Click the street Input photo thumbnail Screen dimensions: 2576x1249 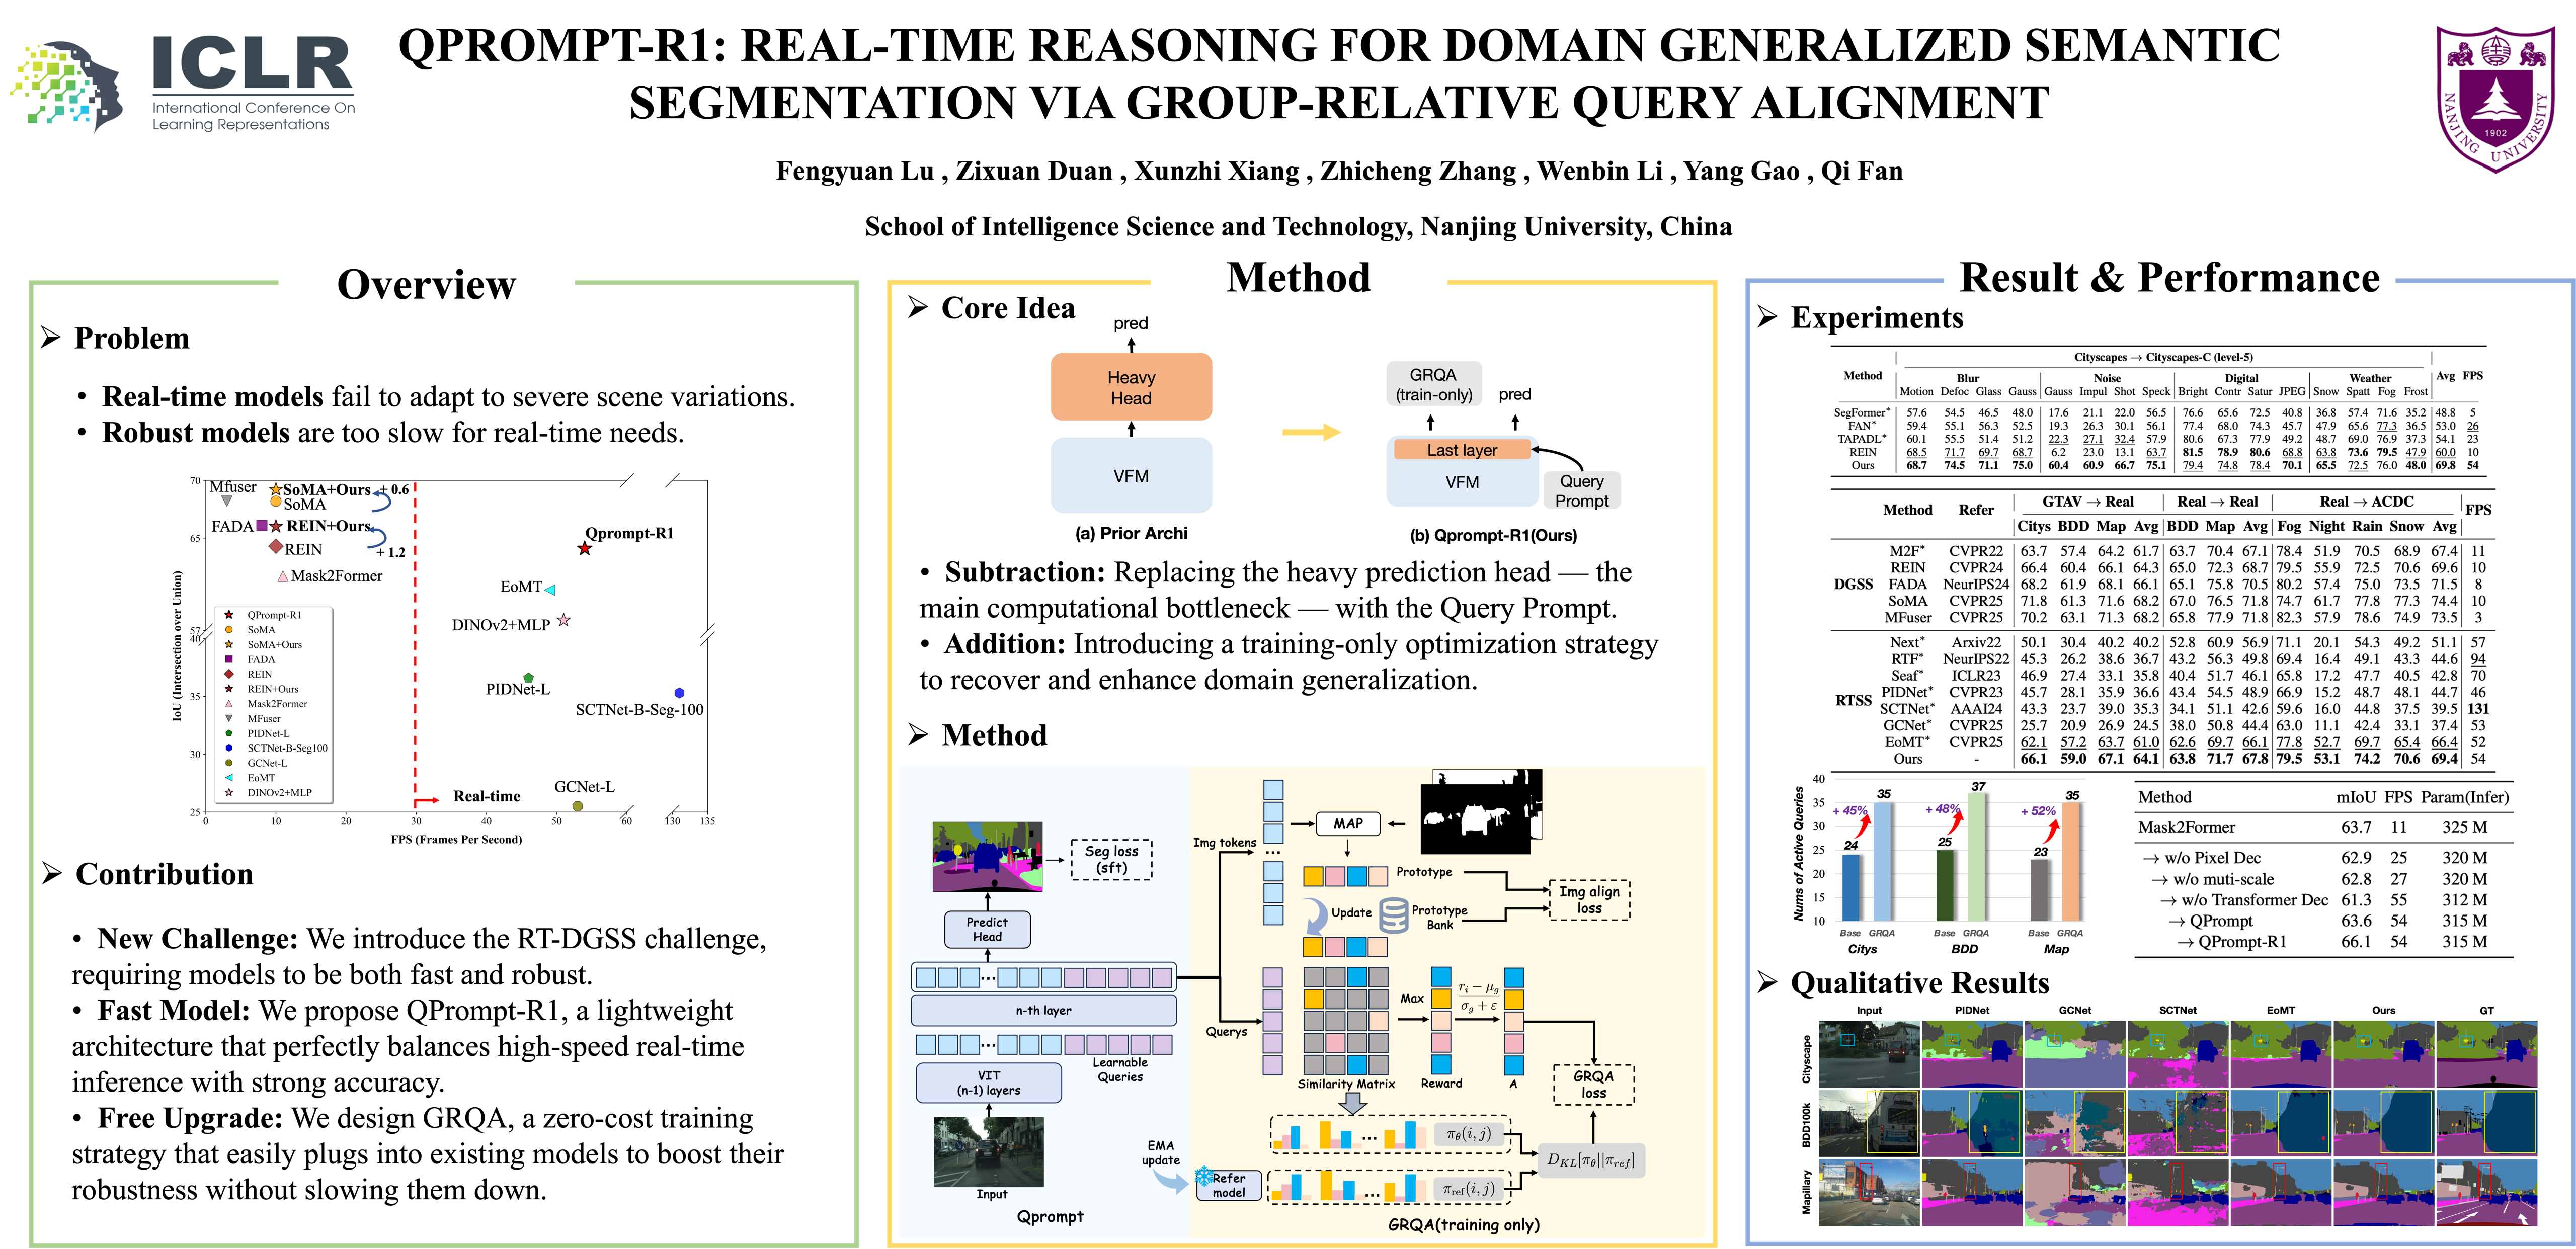(x=988, y=1152)
